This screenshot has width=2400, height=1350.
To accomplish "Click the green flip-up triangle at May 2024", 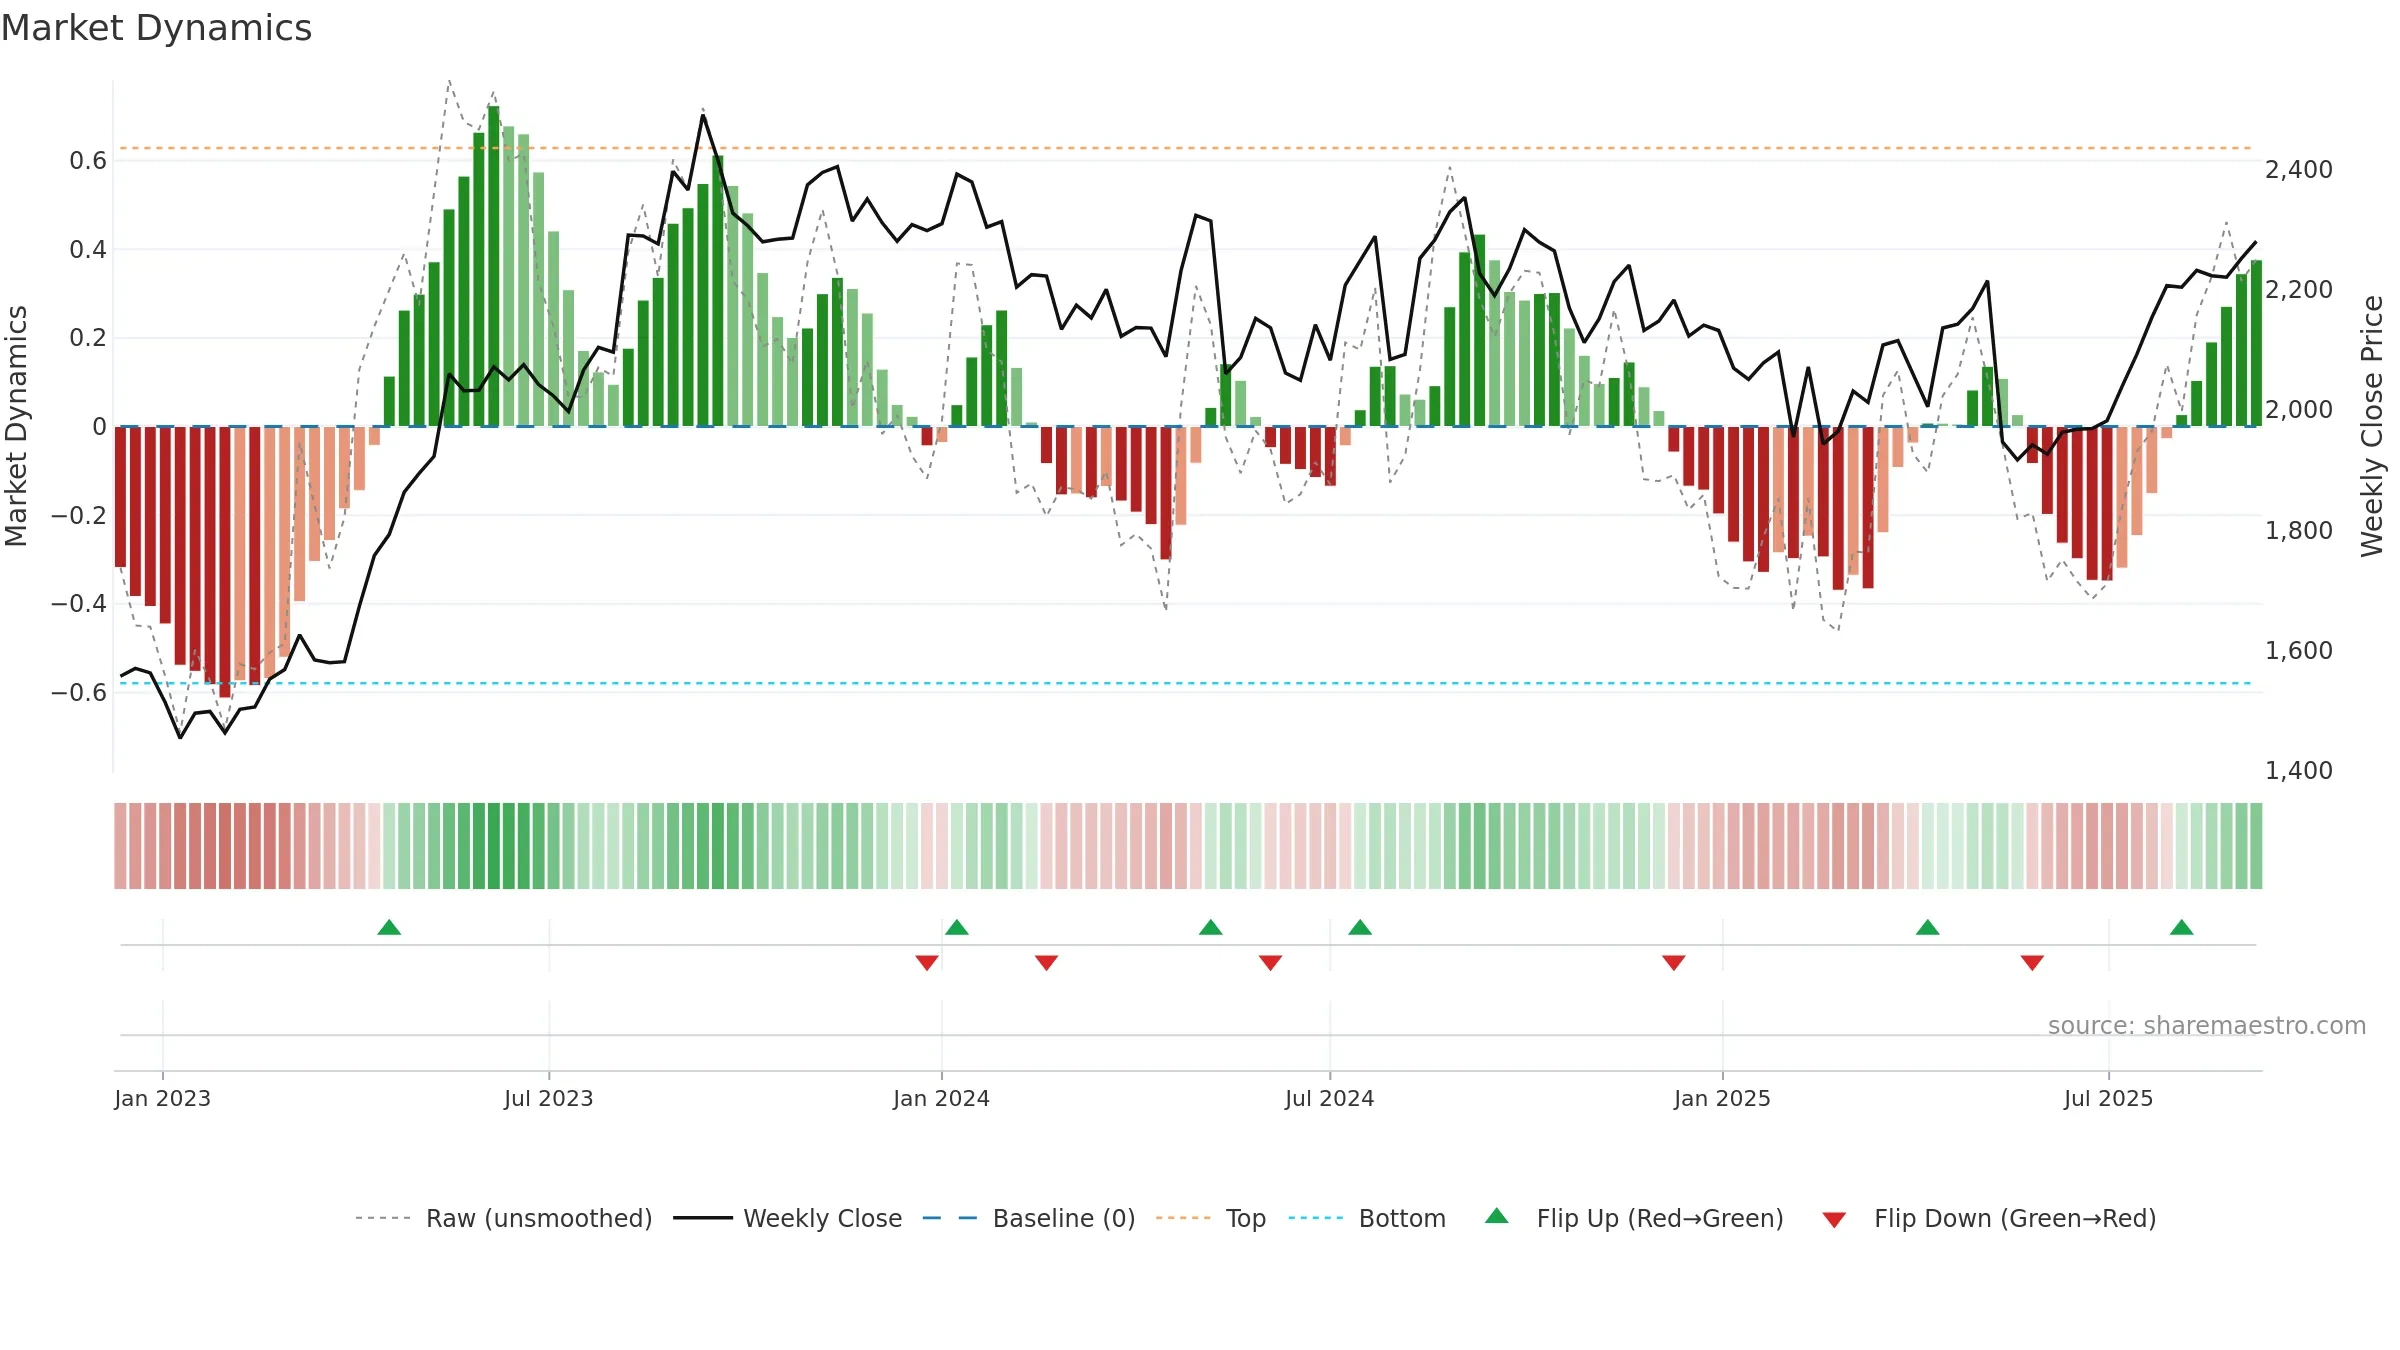I will [1211, 928].
